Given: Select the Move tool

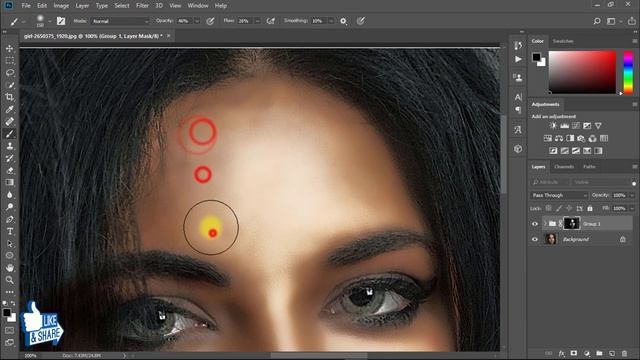Looking at the screenshot, I should (x=9, y=48).
